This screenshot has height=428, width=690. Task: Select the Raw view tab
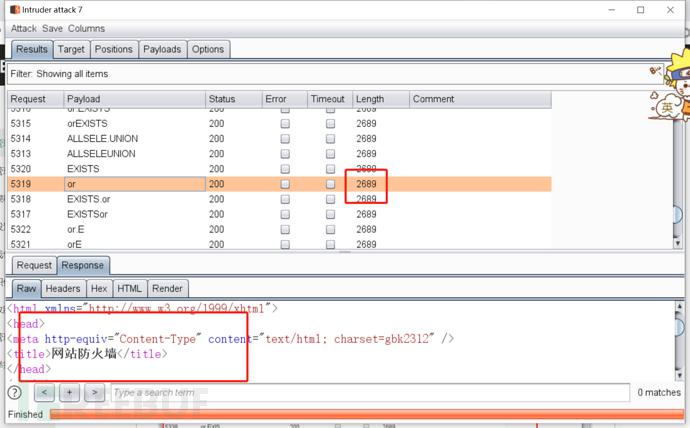(26, 289)
